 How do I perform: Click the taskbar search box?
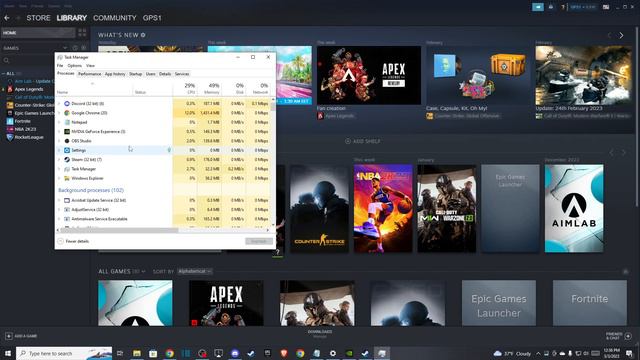[x=64, y=353]
